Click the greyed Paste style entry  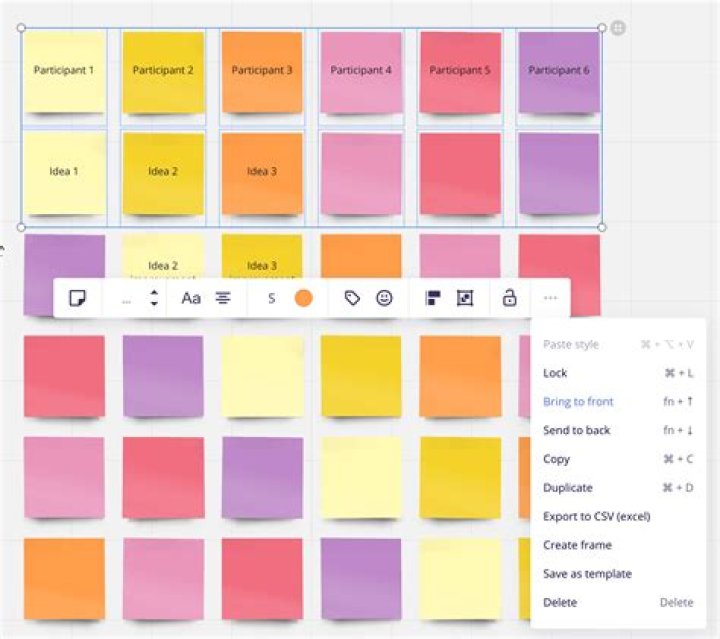pos(618,344)
